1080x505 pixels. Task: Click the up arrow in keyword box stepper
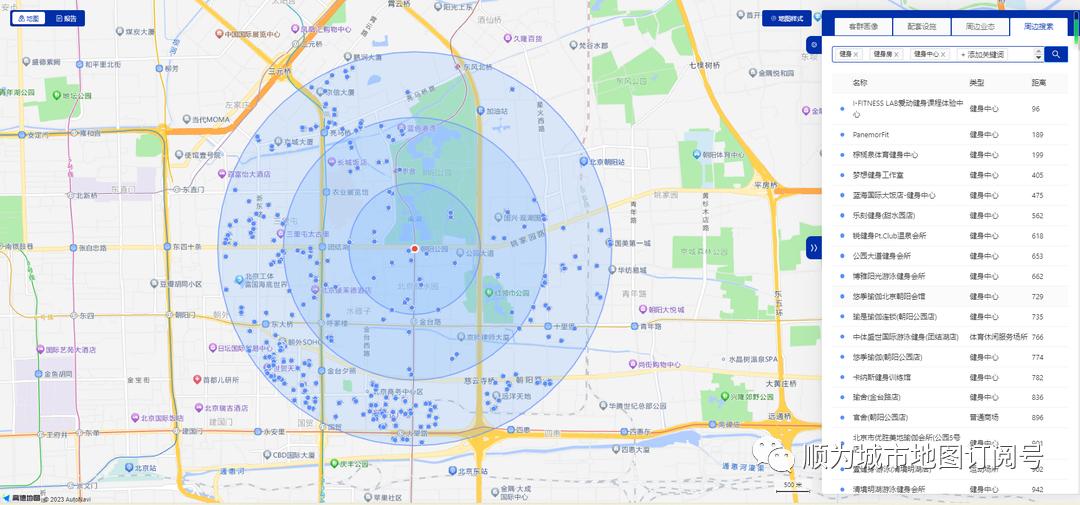coord(1039,50)
